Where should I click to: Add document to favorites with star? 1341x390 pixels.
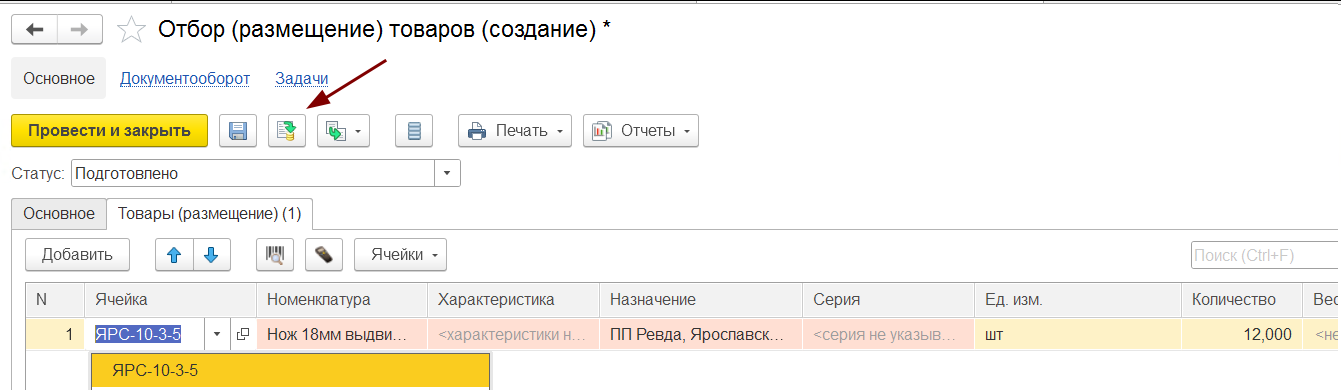132,30
